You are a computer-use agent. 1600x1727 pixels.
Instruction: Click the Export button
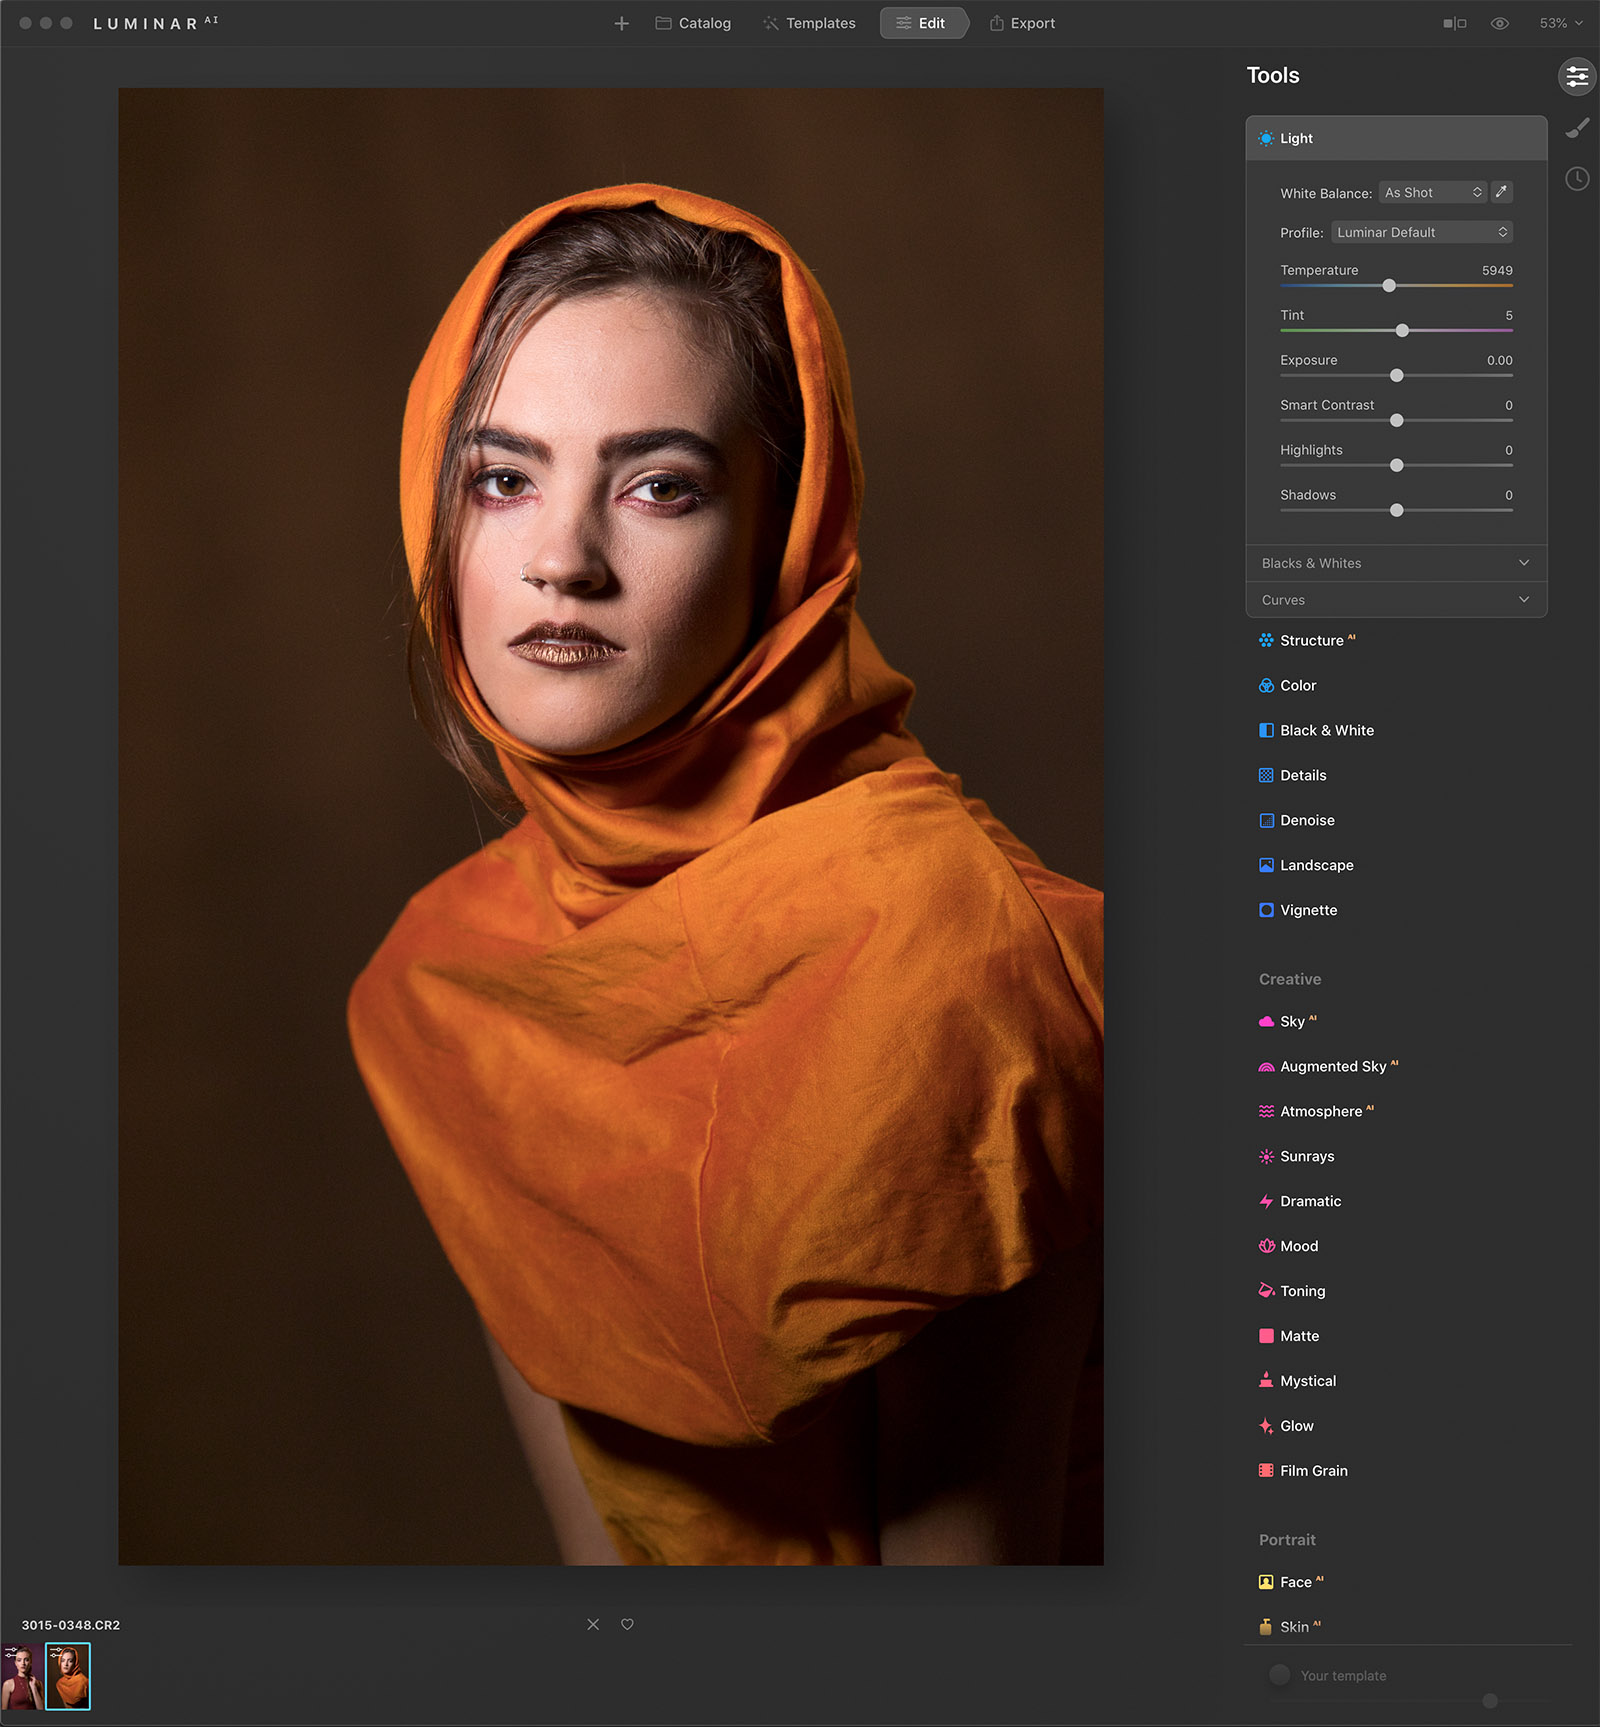tap(1022, 23)
